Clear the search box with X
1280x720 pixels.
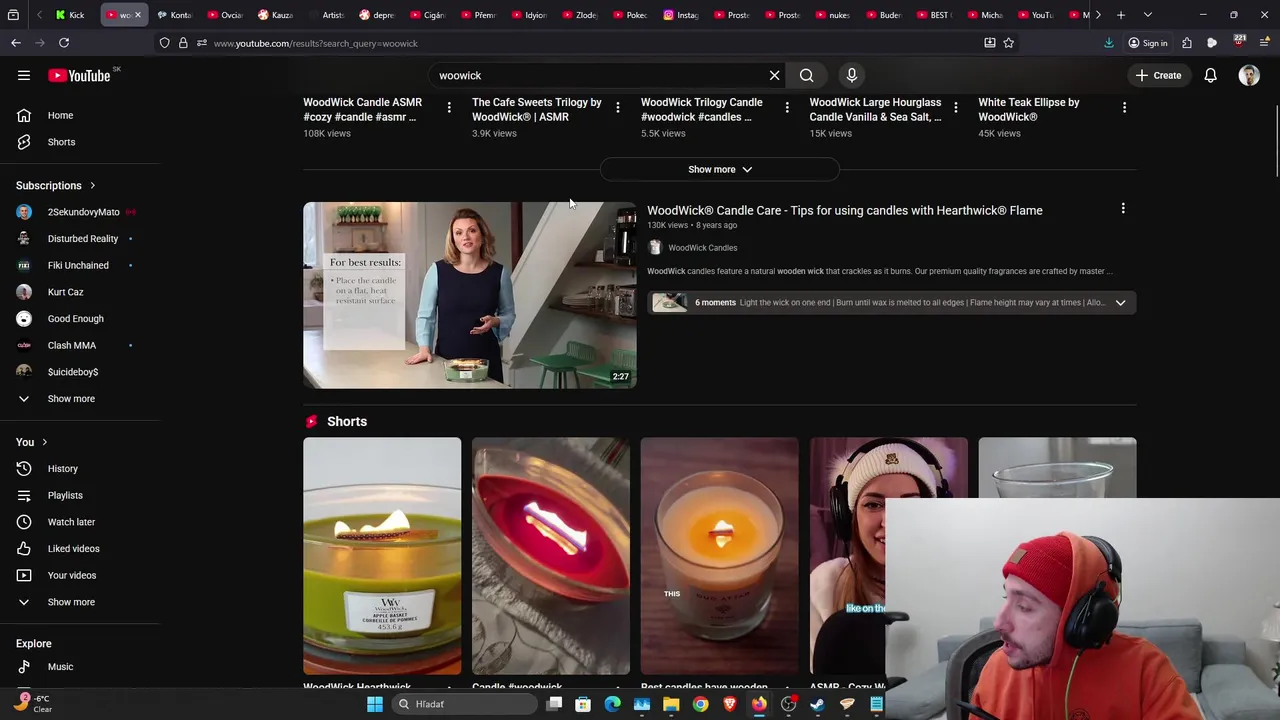774,75
